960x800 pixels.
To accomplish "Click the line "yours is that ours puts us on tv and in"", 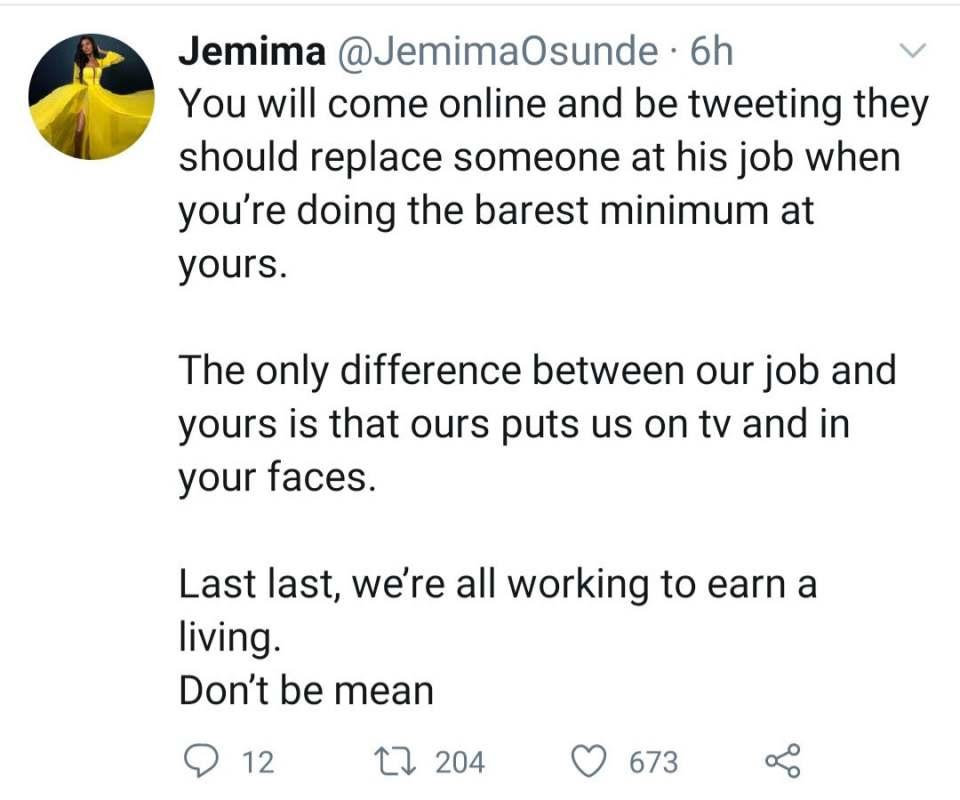I will point(514,424).
